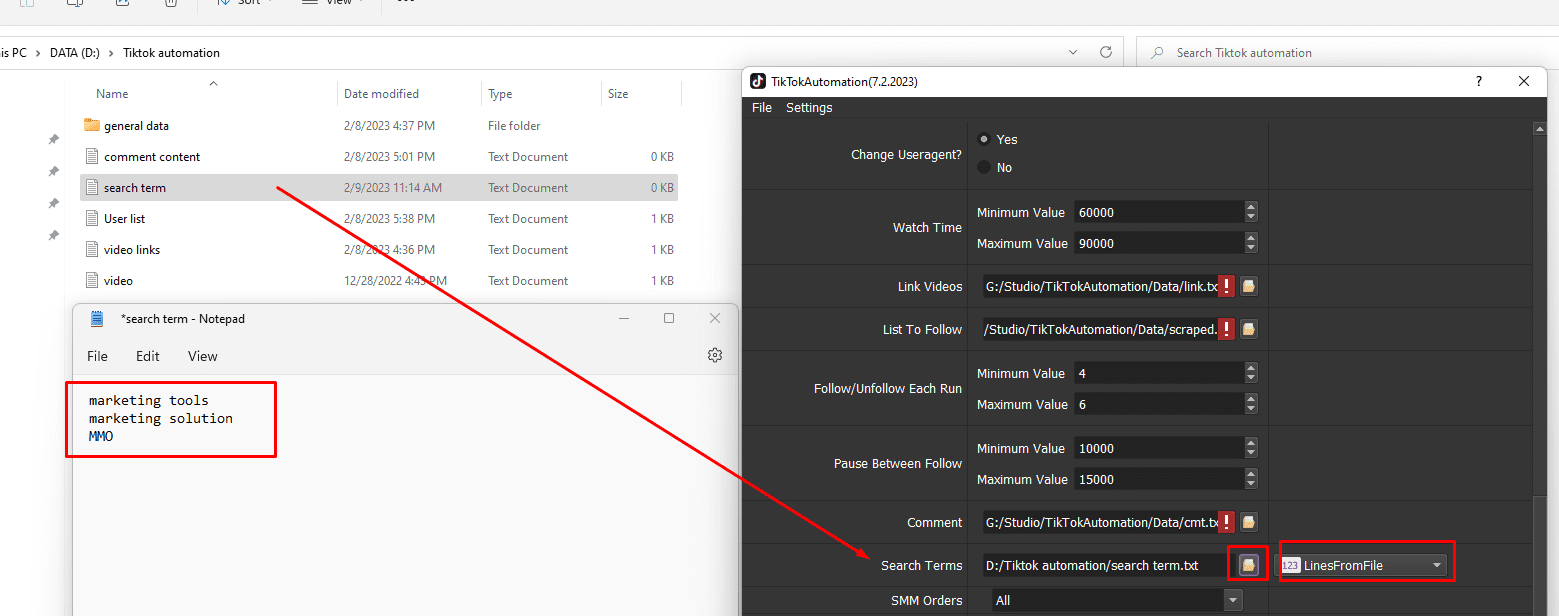Click the browse folder icon for Comment
1559x616 pixels.
(x=1248, y=523)
